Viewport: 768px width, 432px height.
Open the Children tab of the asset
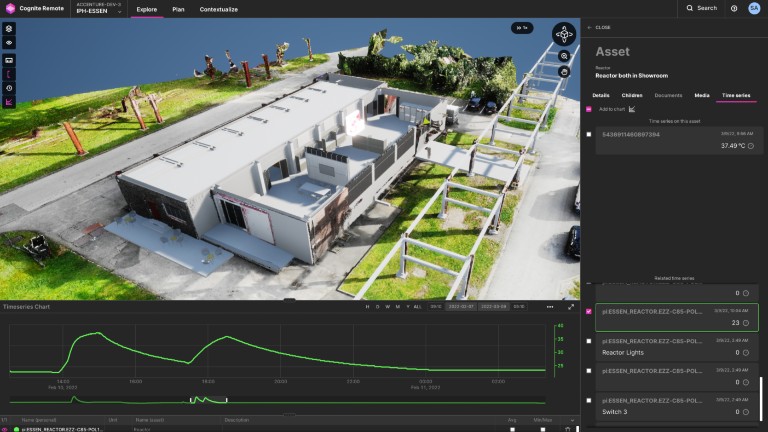pyautogui.click(x=632, y=96)
